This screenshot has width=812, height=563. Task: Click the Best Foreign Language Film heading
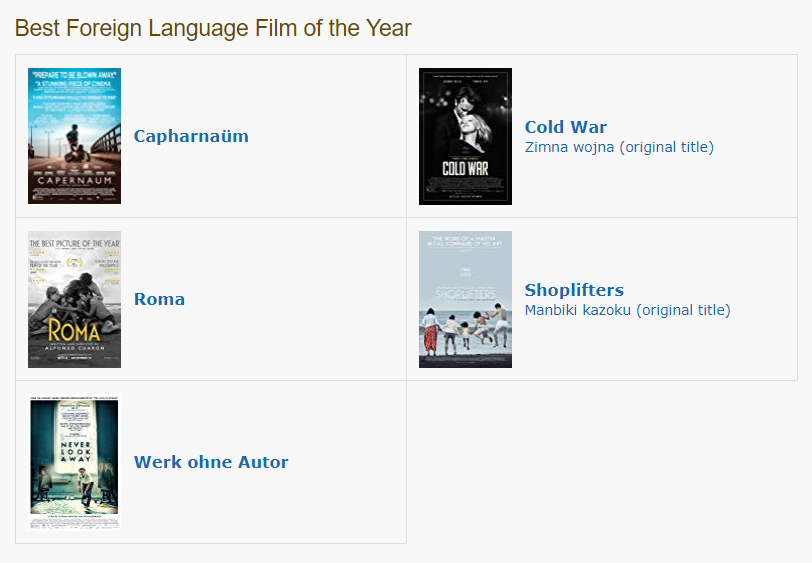(213, 28)
